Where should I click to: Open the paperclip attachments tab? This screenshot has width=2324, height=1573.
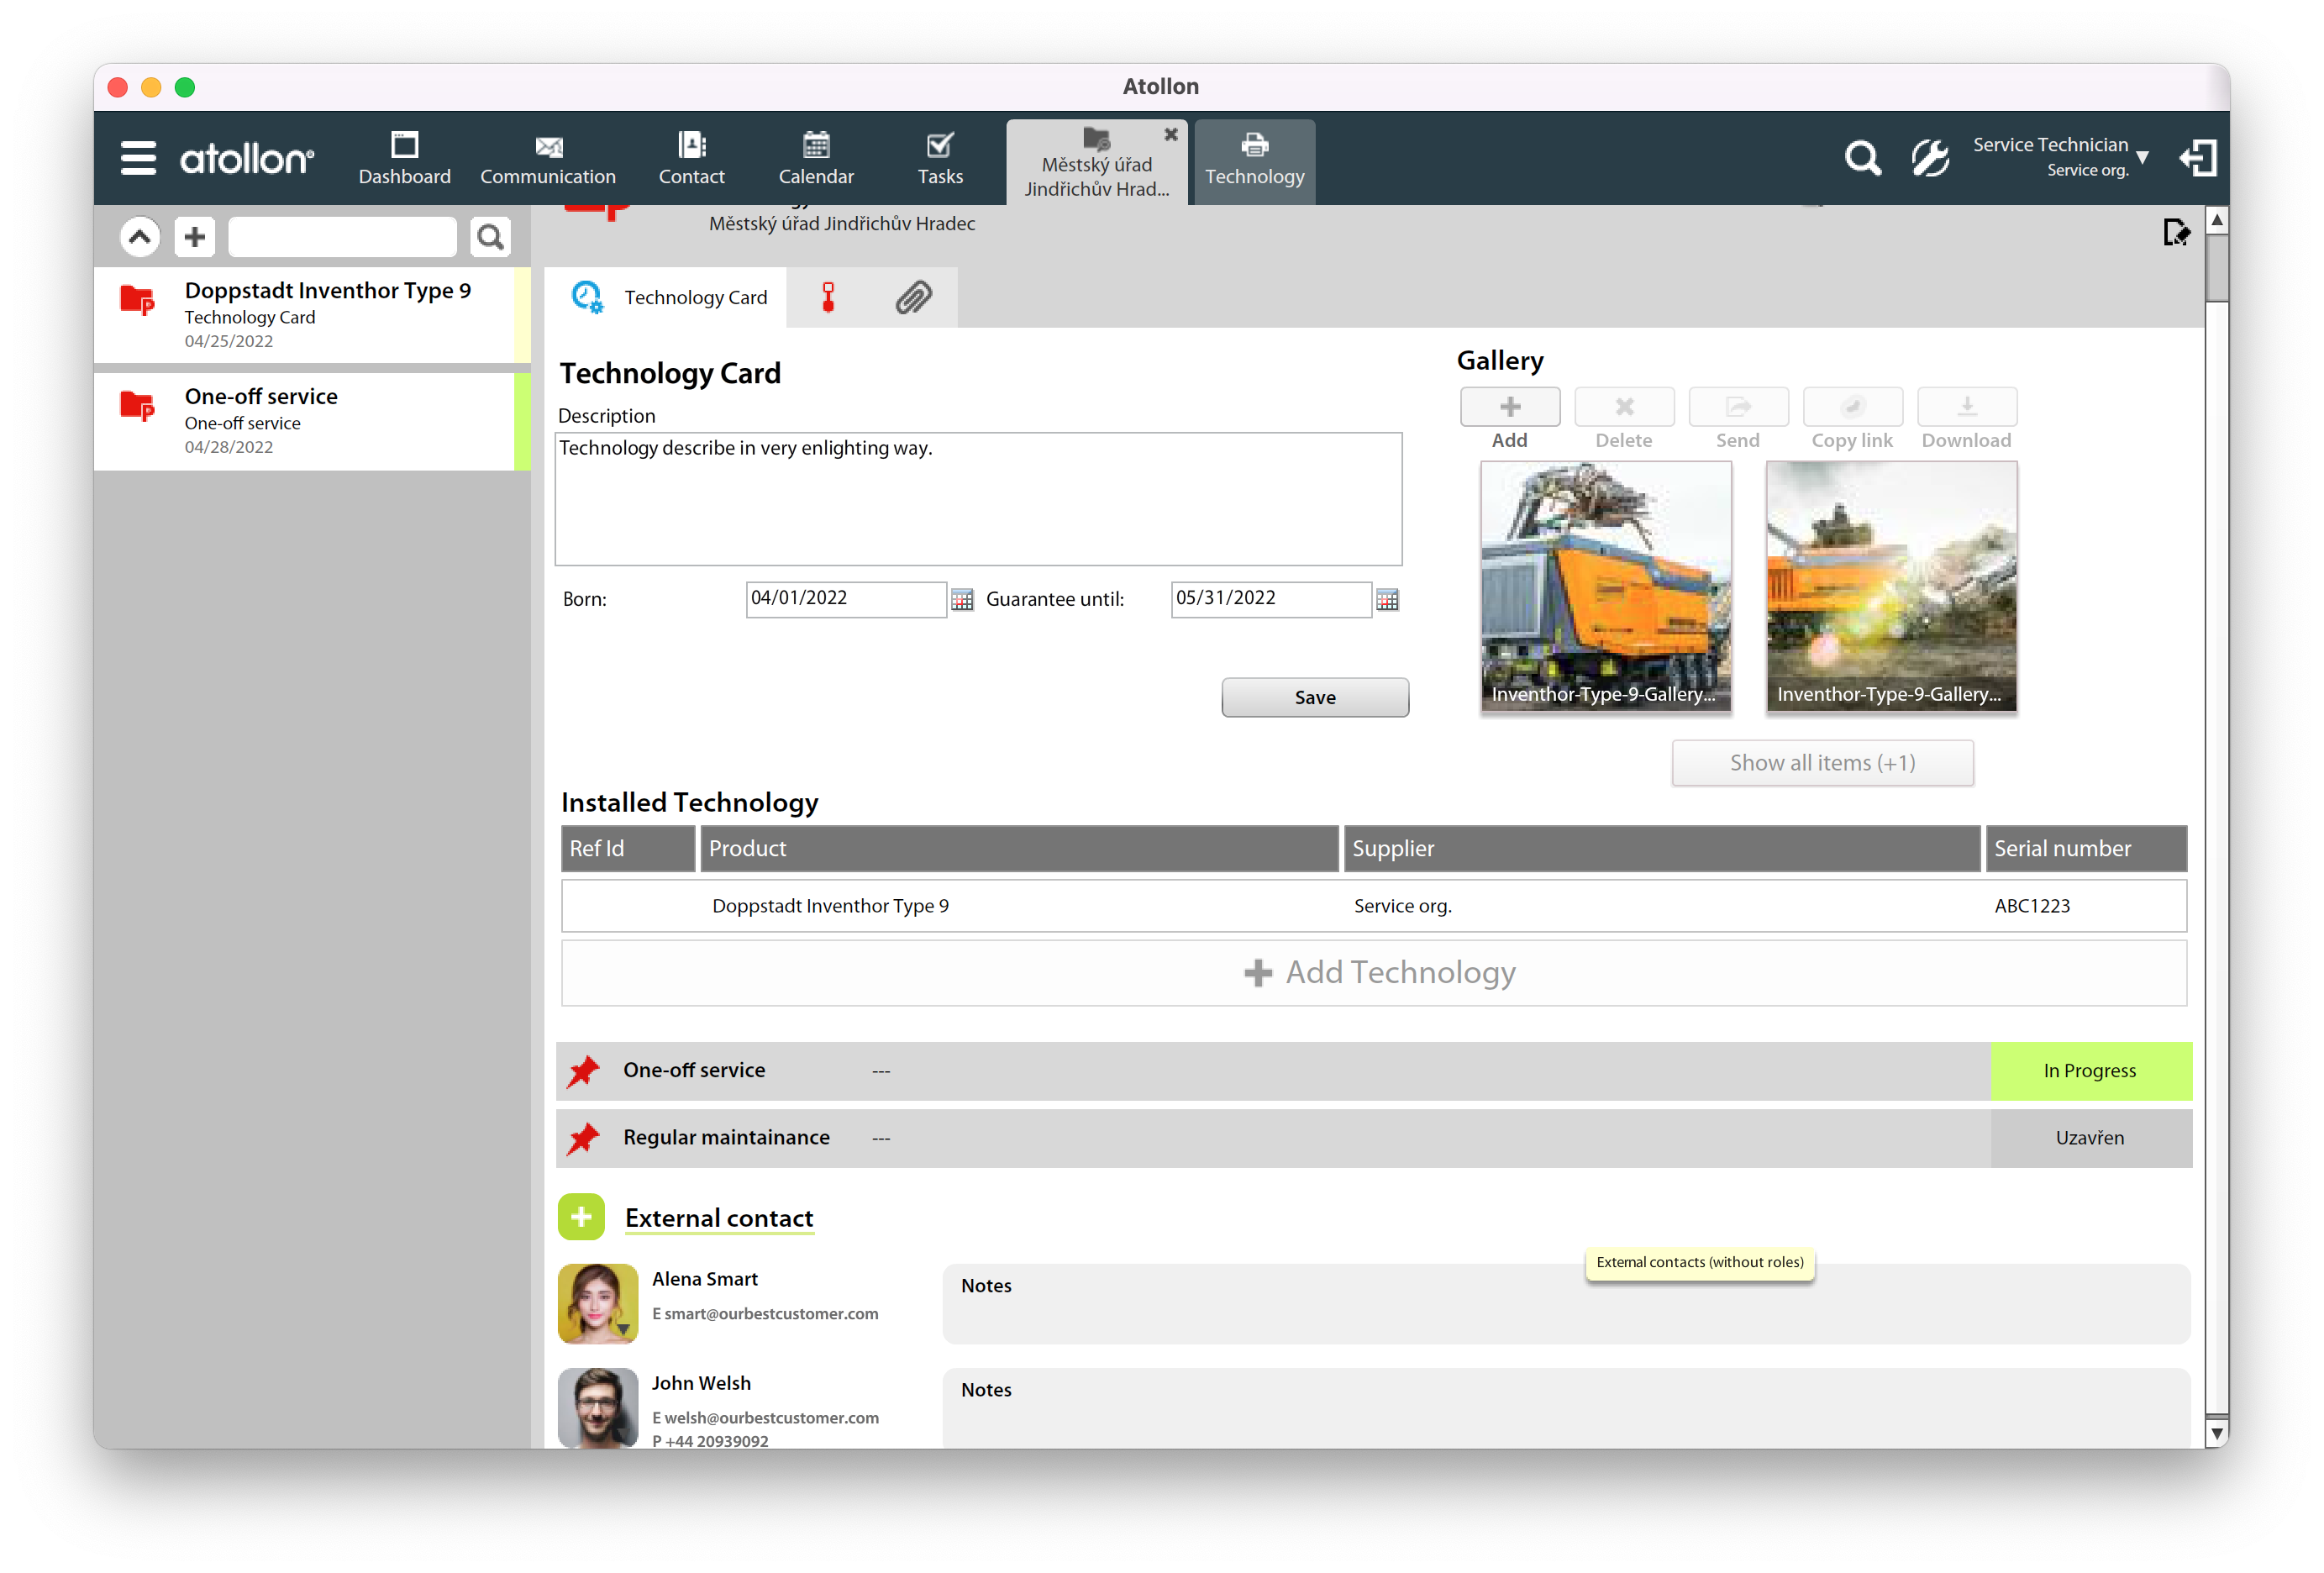[x=913, y=298]
